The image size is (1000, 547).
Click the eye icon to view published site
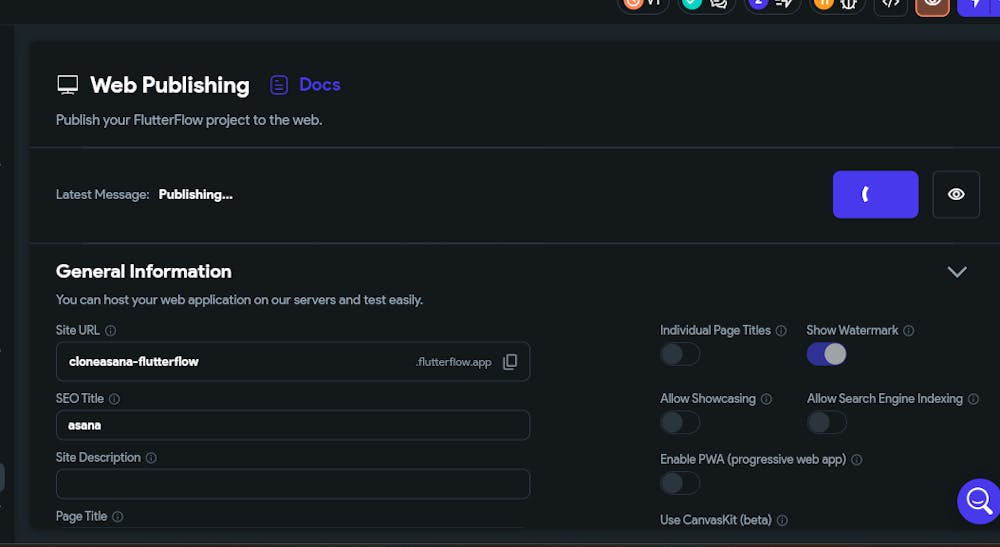pyautogui.click(x=956, y=194)
